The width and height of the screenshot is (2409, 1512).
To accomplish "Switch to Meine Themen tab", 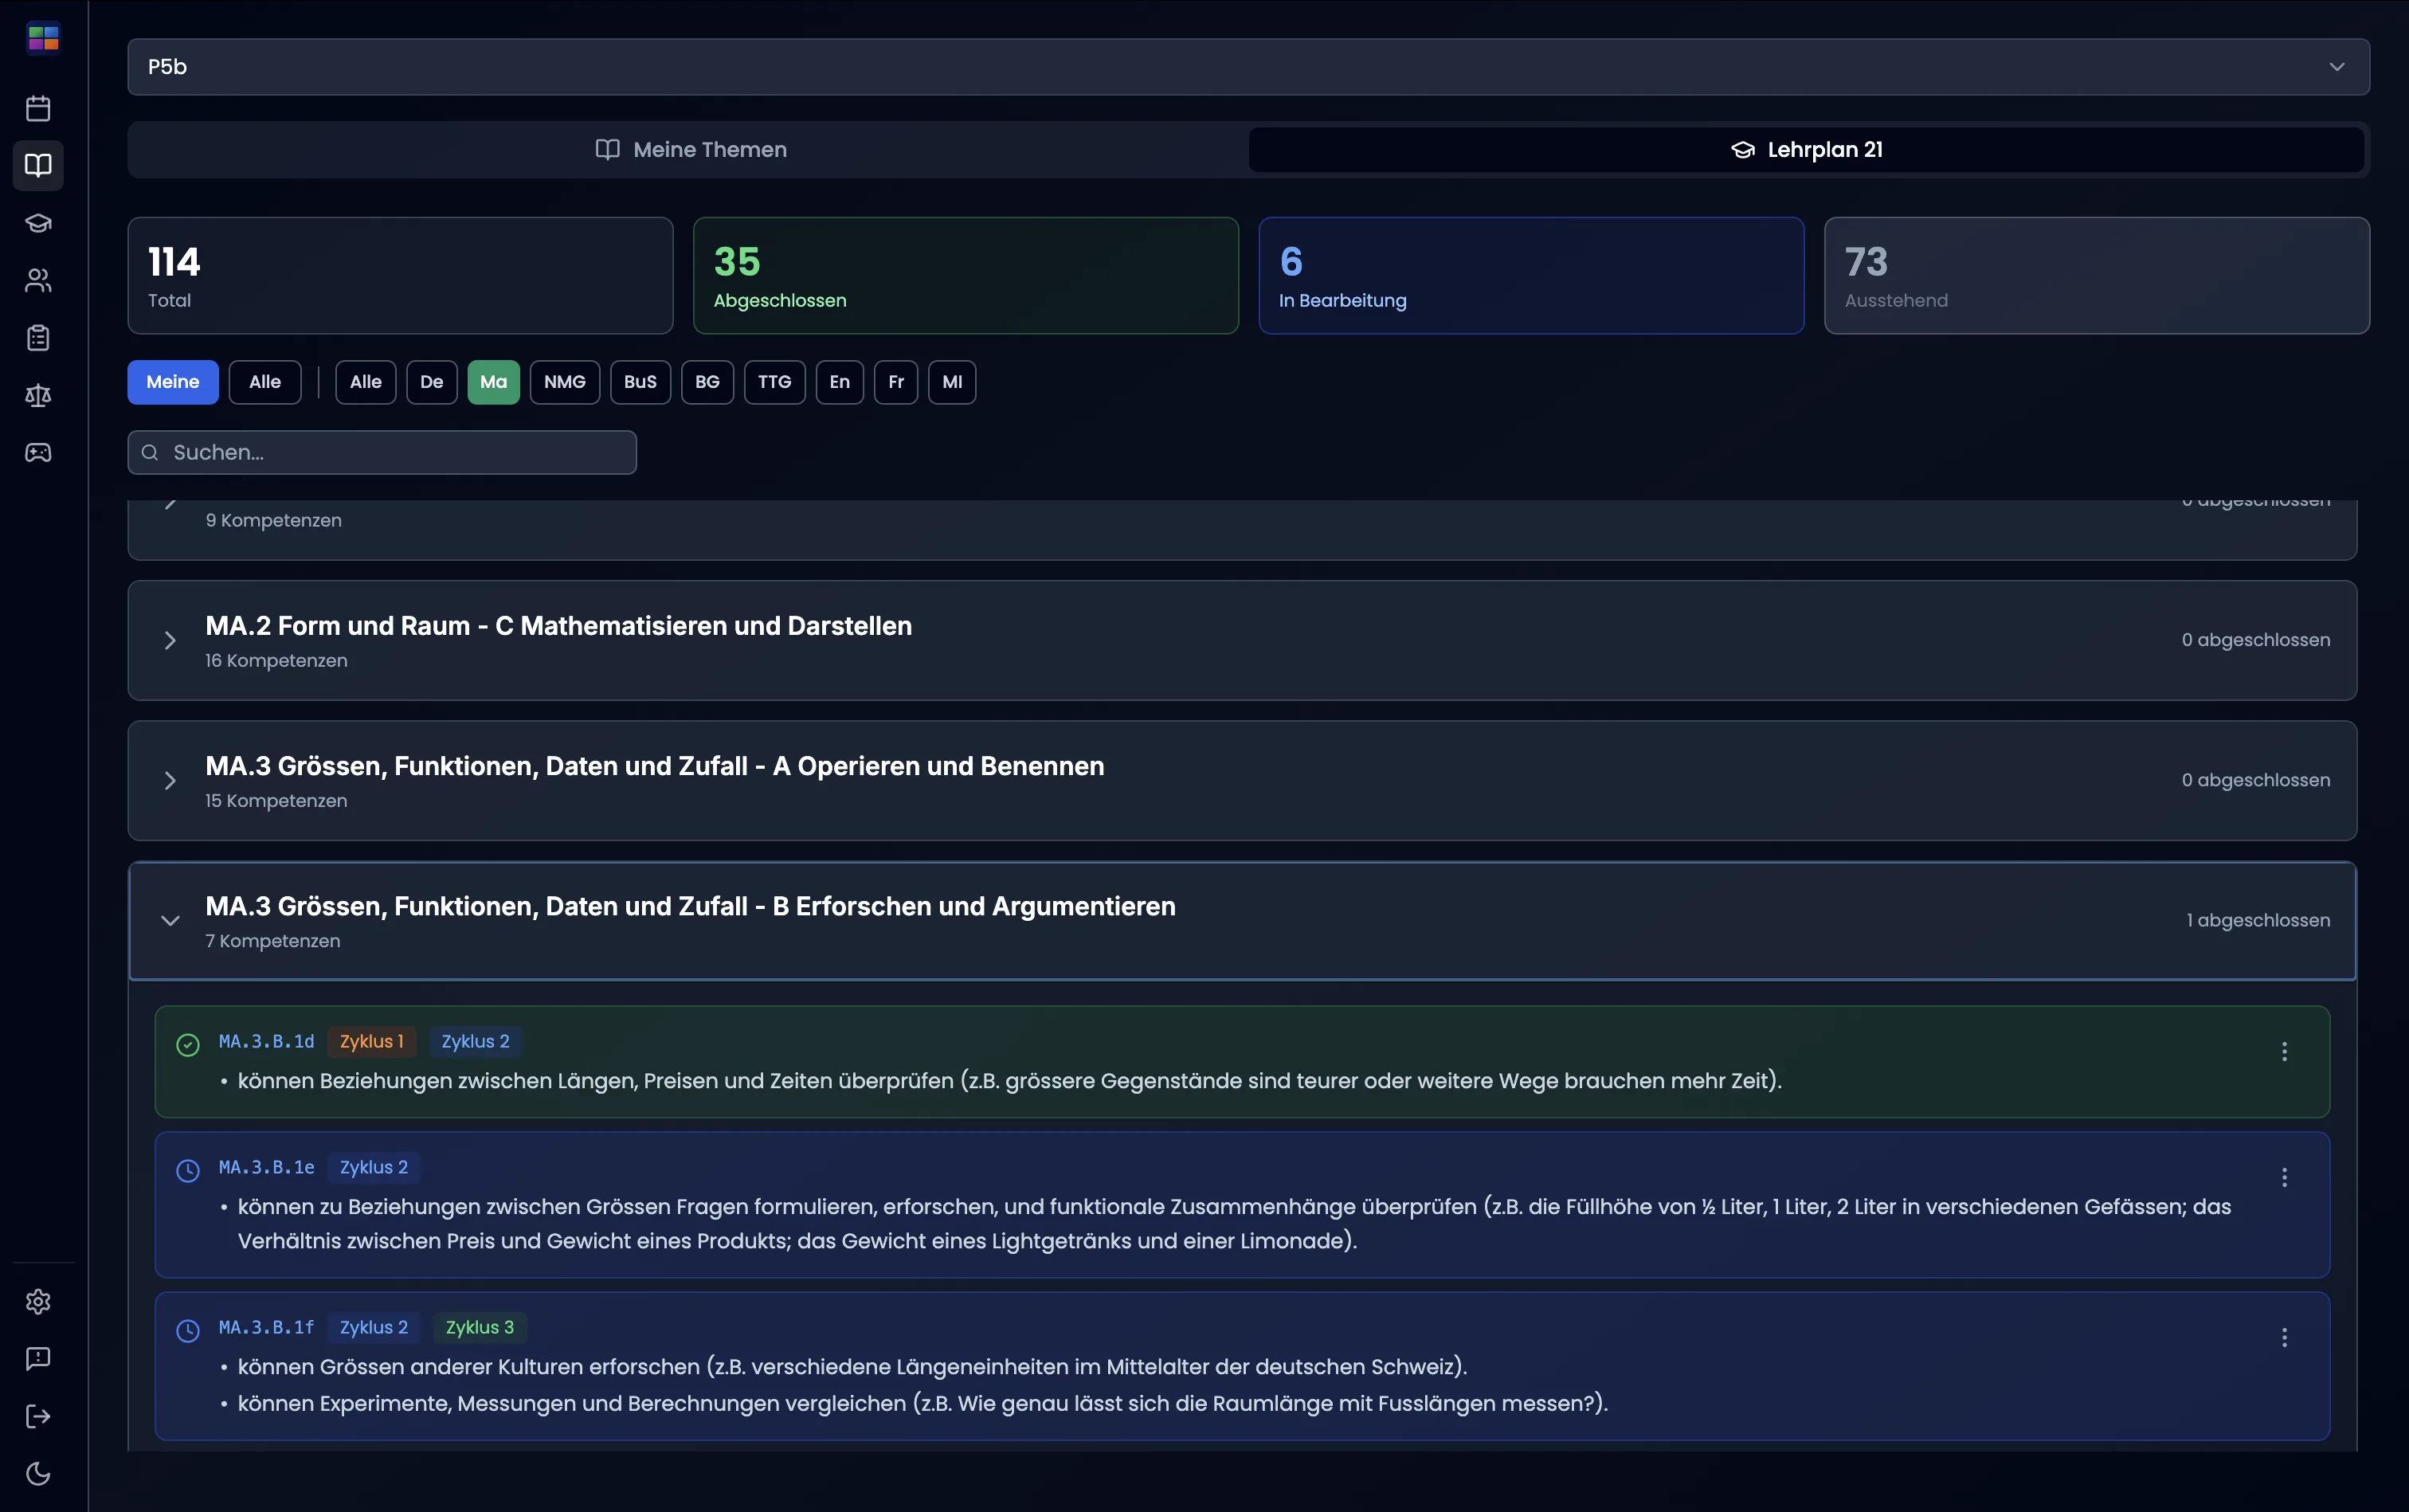I will coord(690,150).
